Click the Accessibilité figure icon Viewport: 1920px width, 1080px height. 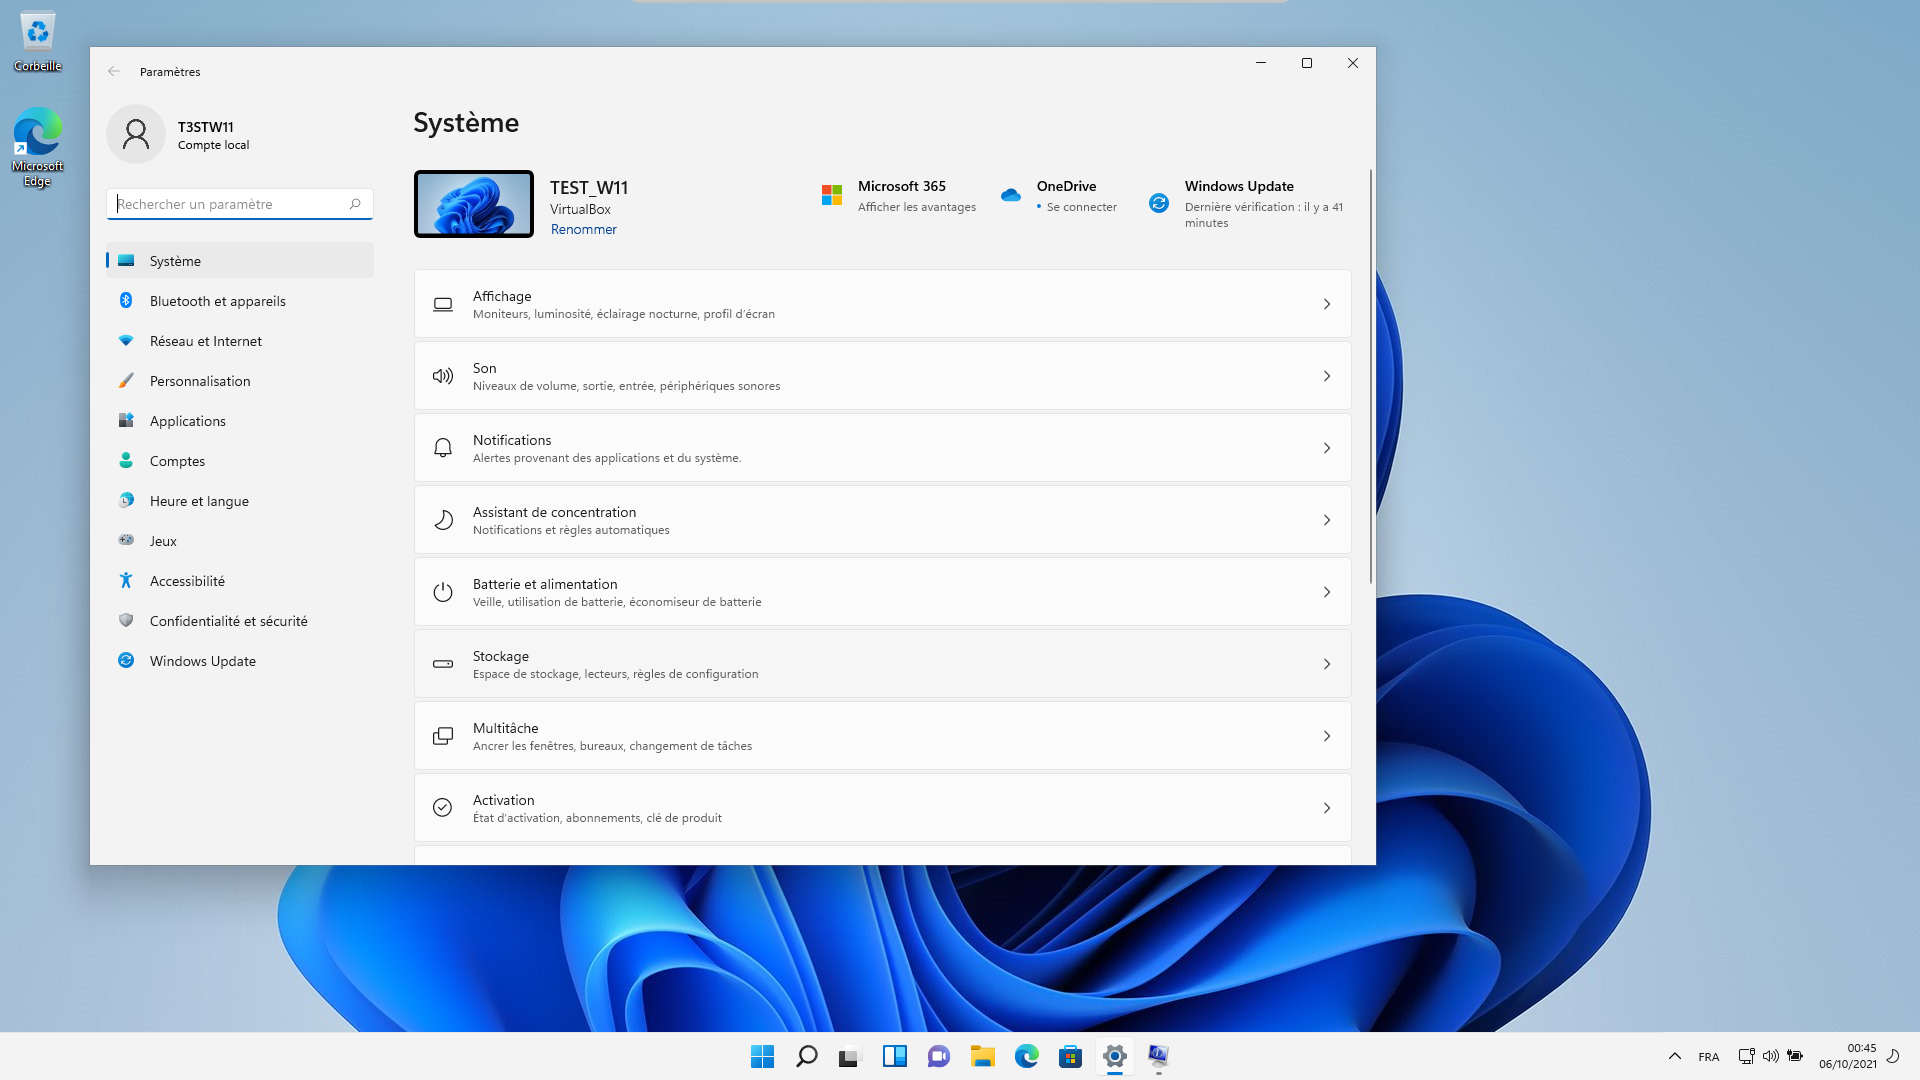(x=126, y=581)
